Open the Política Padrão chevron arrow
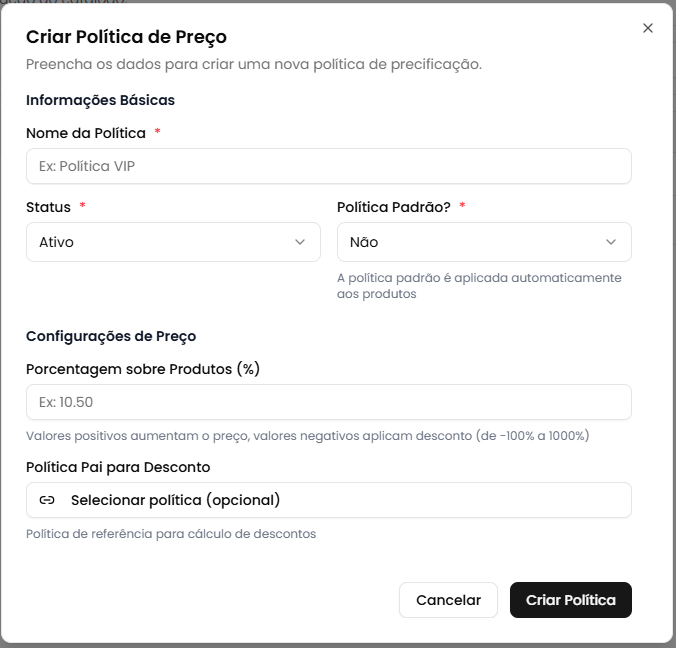This screenshot has height=648, width=676. (611, 242)
